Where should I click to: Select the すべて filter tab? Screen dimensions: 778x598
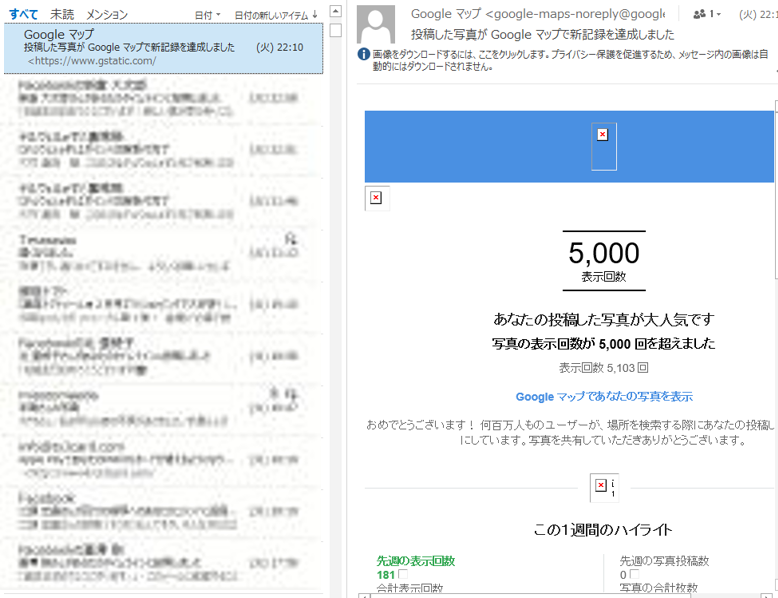pyautogui.click(x=23, y=14)
